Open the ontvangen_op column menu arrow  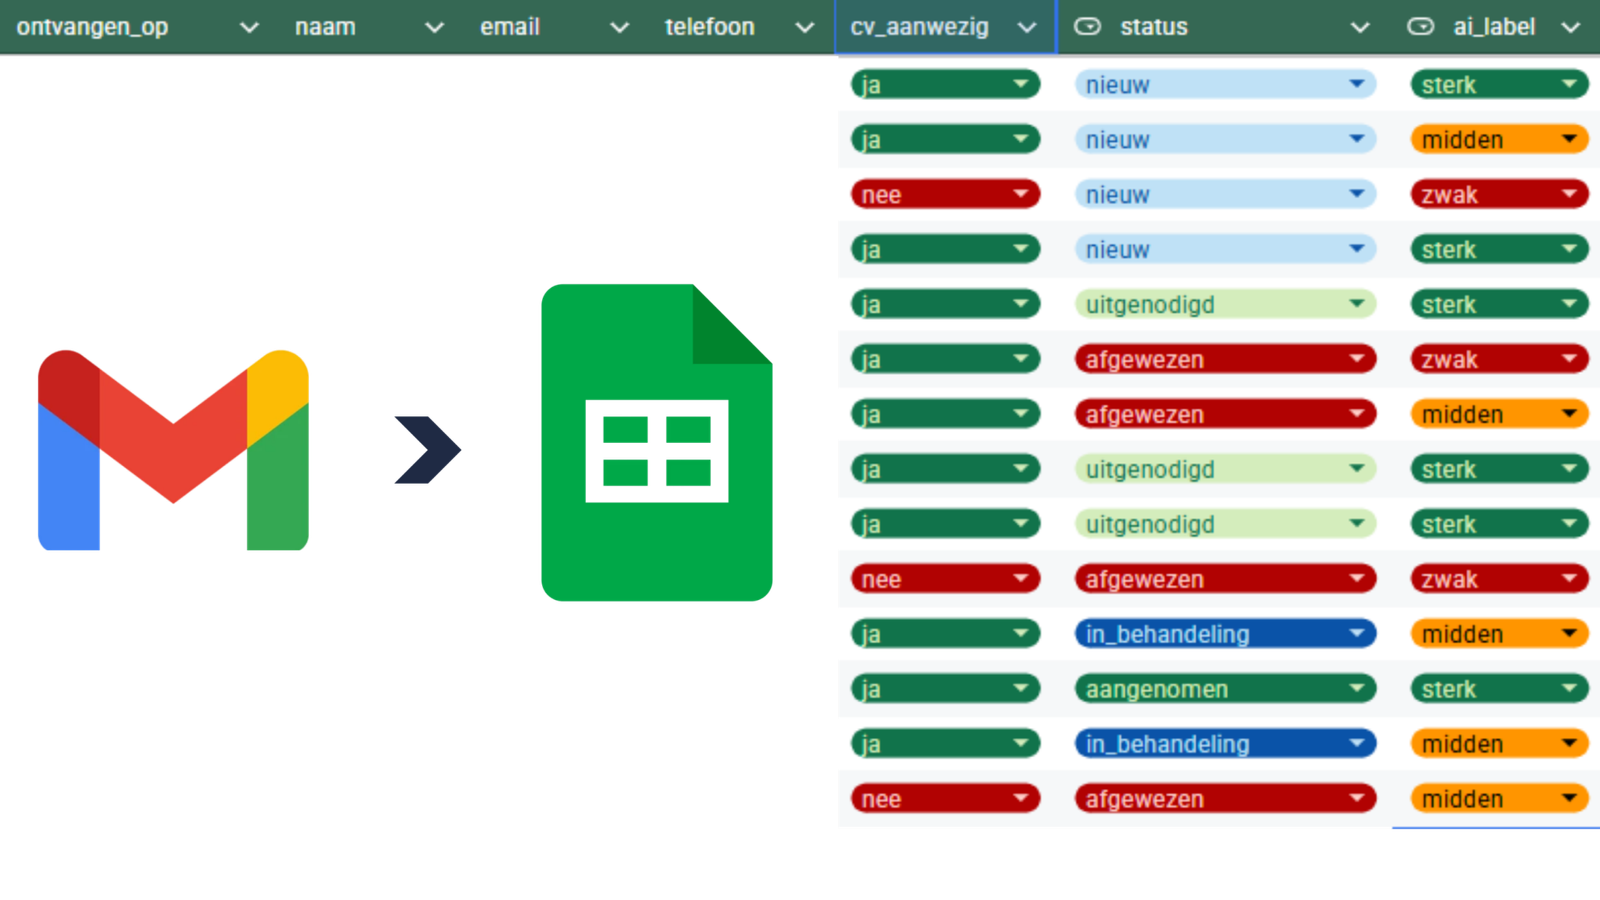(249, 28)
